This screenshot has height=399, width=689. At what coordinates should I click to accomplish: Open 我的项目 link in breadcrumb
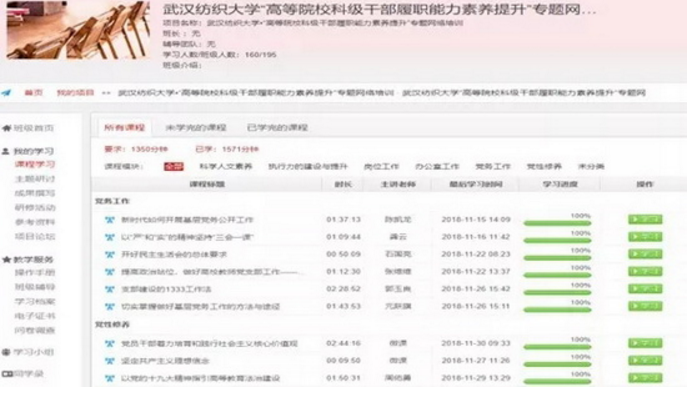(76, 93)
